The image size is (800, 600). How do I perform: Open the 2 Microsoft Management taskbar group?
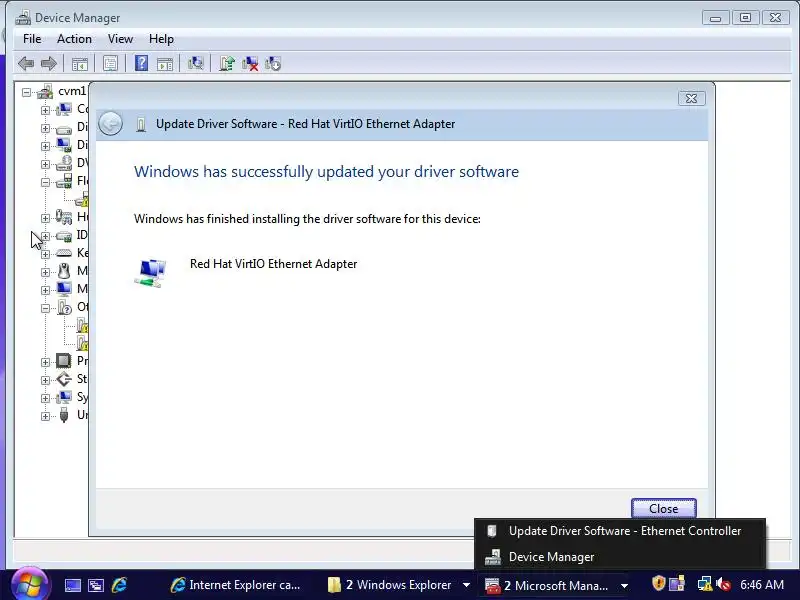(x=557, y=585)
